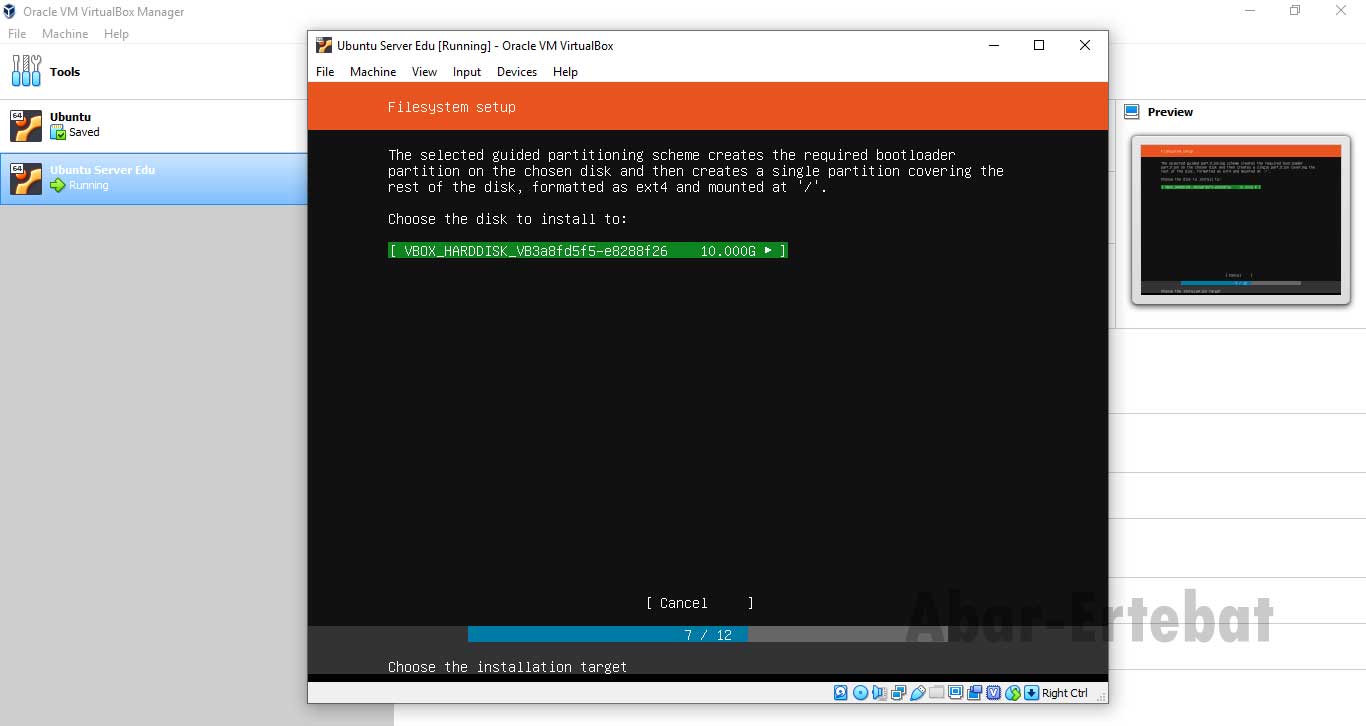The image size is (1366, 726).
Task: Open the File menu in the VM window
Action: [325, 72]
